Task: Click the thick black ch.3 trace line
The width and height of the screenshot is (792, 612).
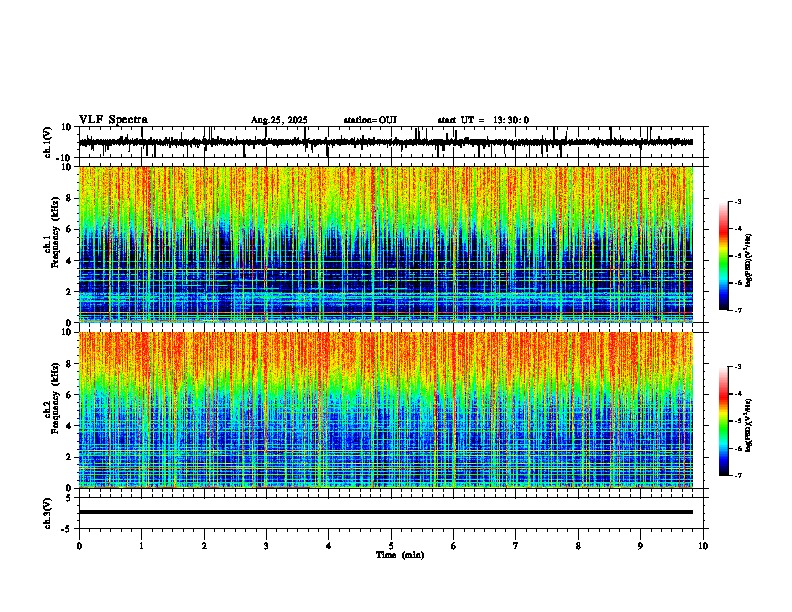Action: point(386,512)
